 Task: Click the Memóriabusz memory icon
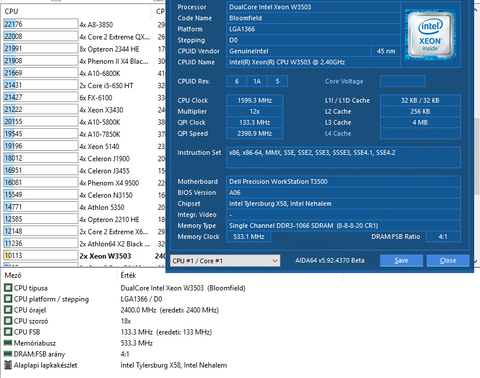coord(8,343)
